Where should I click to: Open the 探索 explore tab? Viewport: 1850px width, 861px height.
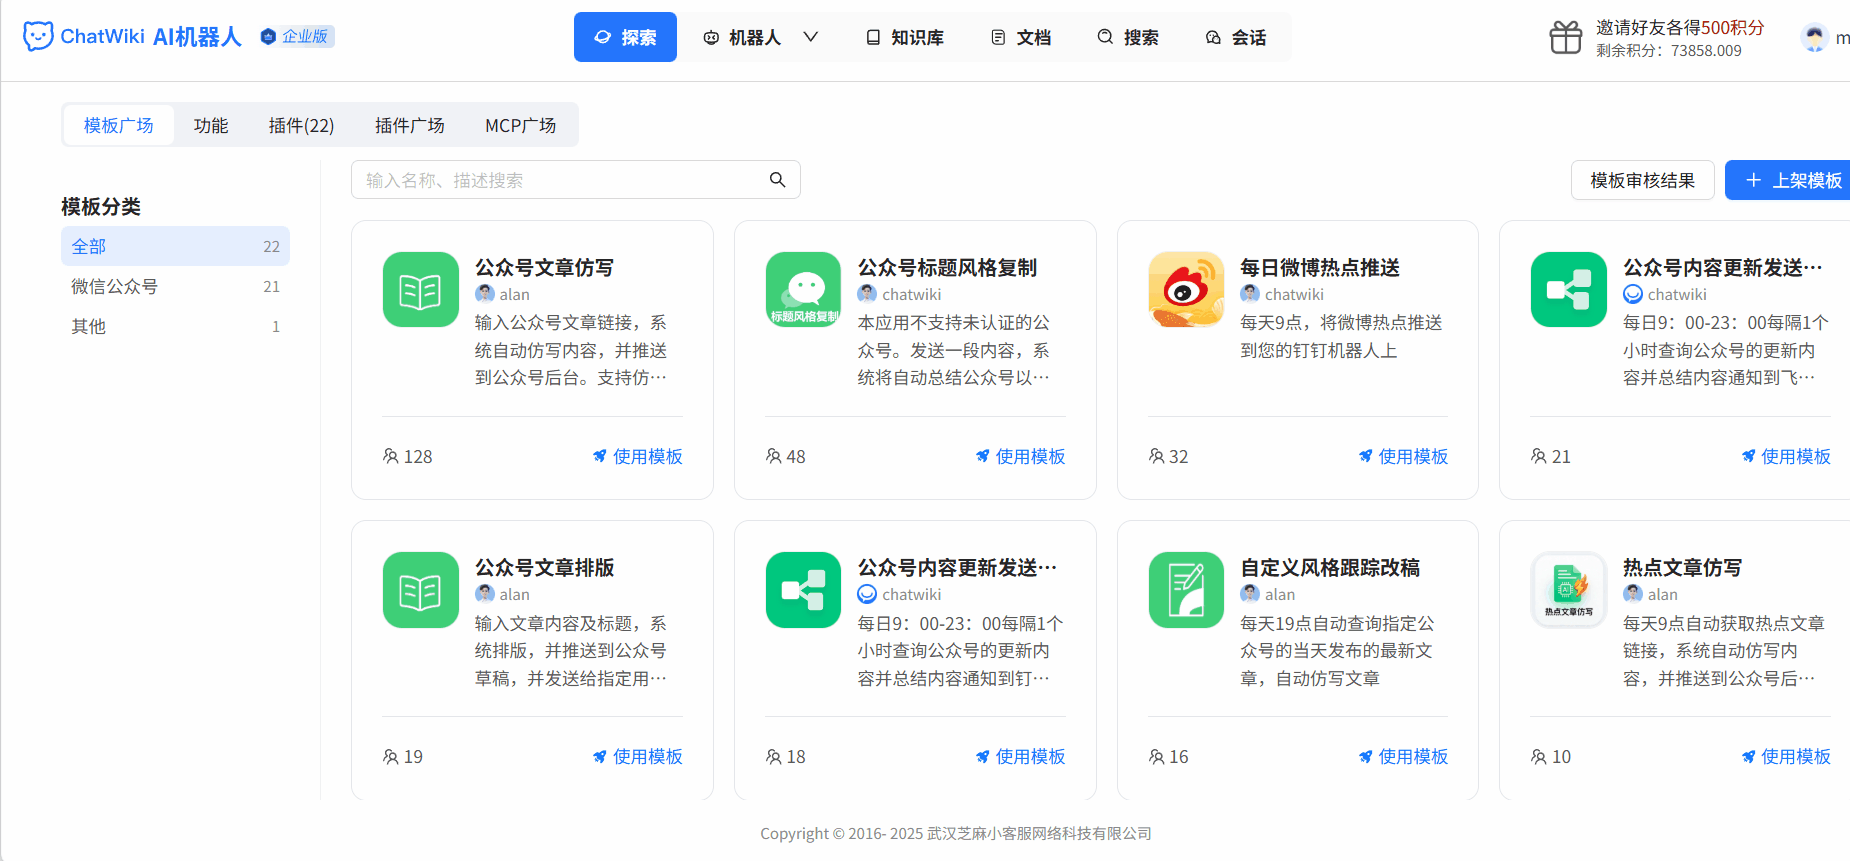[625, 37]
